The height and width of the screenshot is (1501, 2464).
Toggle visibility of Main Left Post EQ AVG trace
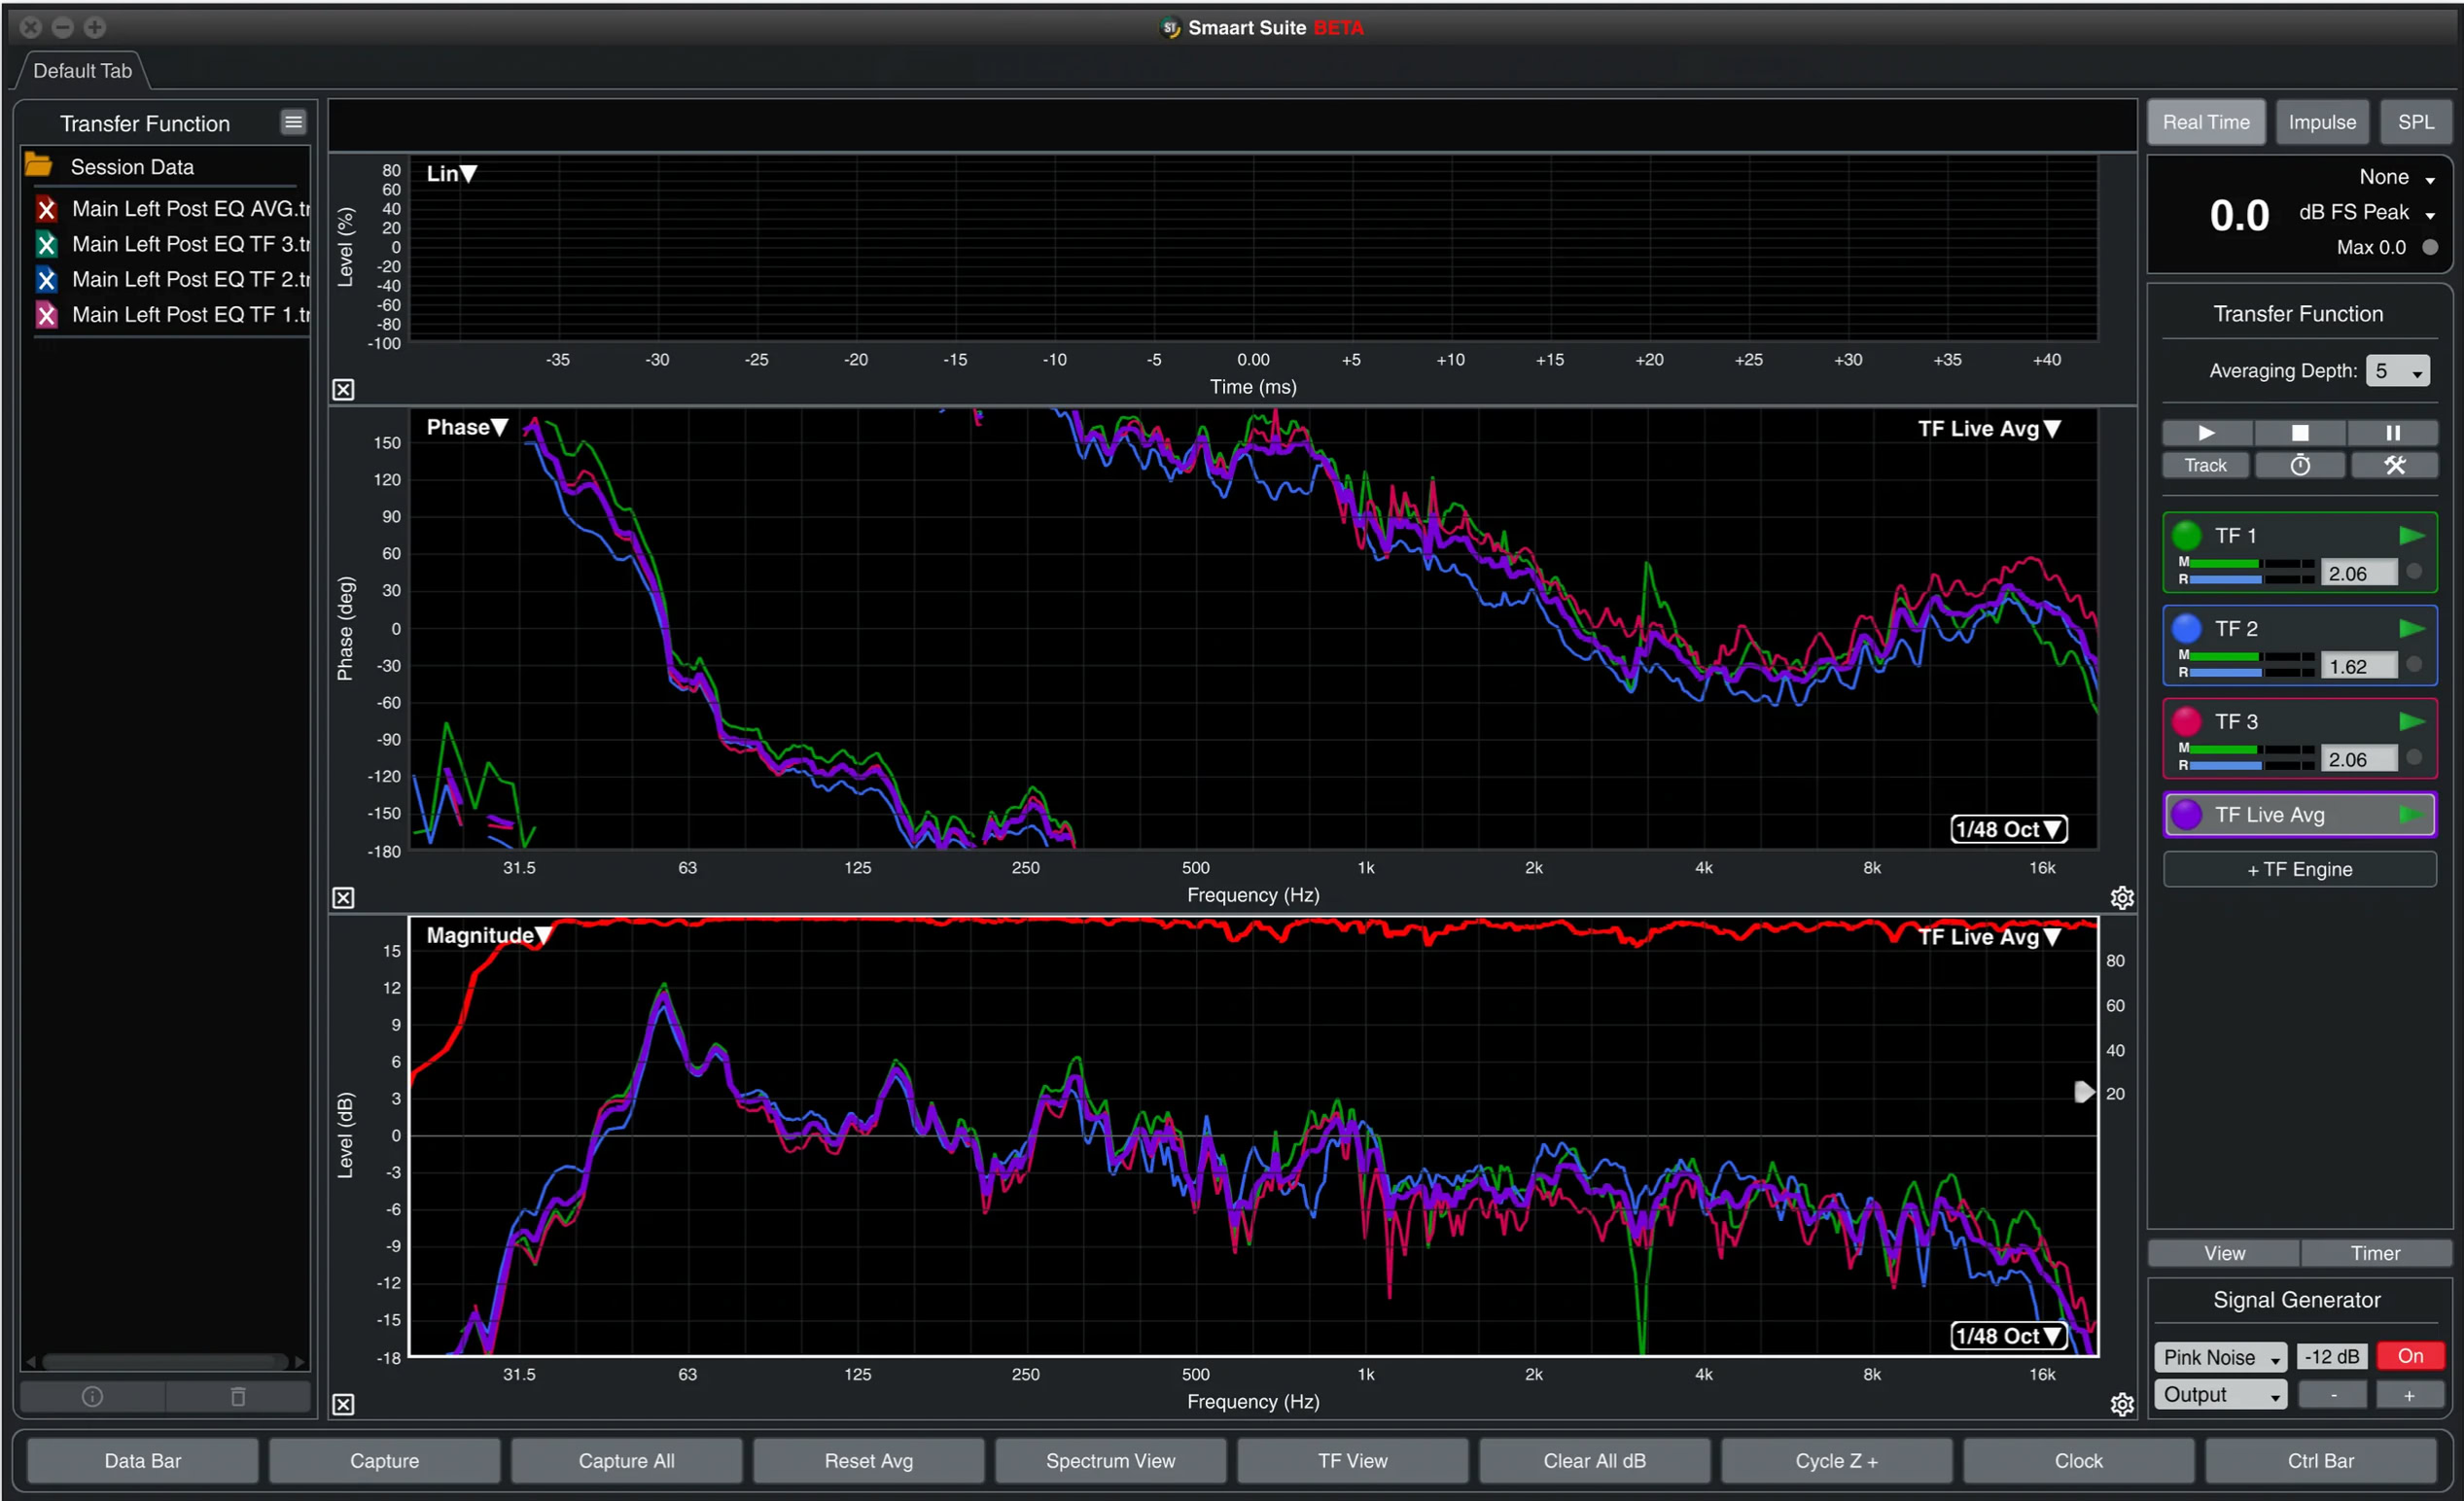click(46, 209)
